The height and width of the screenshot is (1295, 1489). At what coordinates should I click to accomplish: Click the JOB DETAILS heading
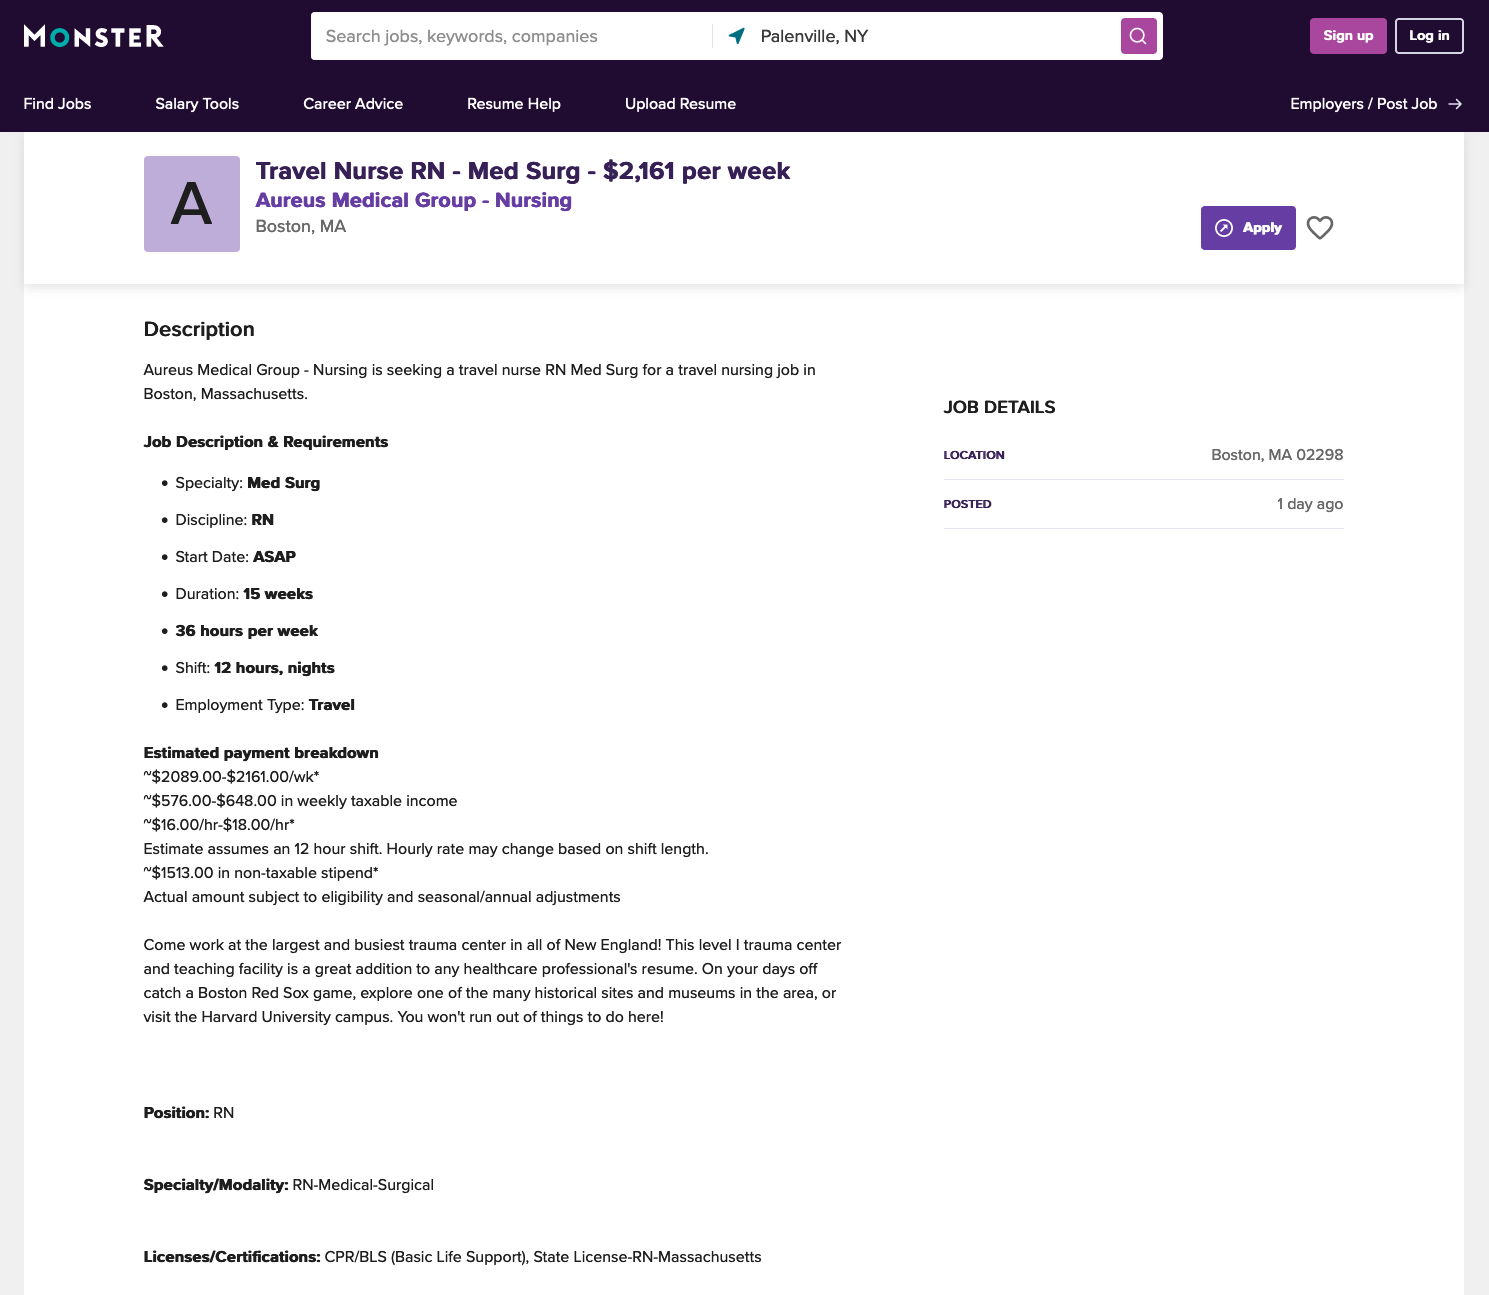(x=1000, y=407)
